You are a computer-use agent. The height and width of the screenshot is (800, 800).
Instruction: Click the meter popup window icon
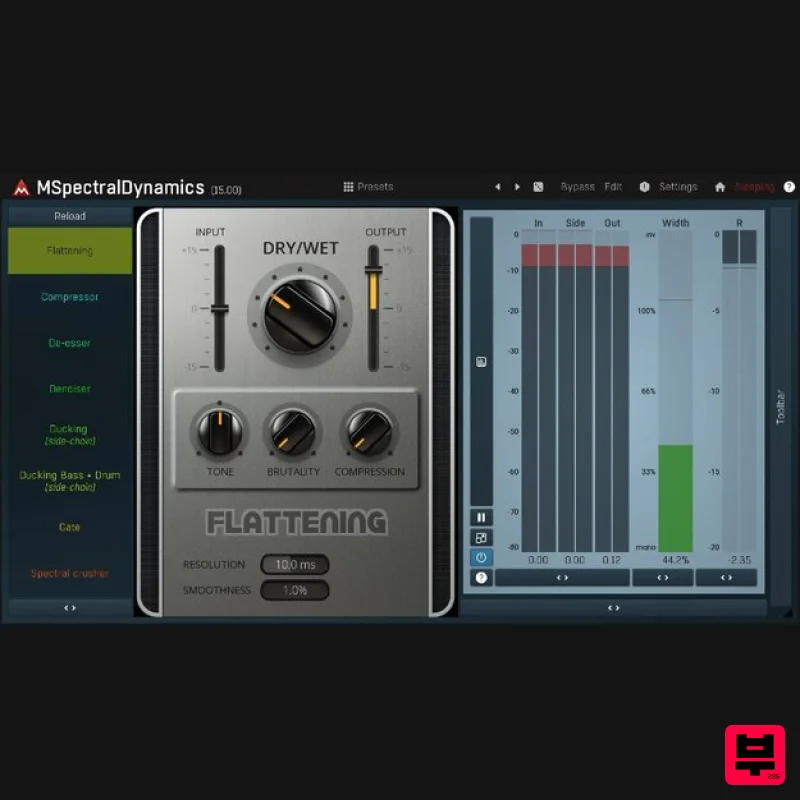[481, 537]
